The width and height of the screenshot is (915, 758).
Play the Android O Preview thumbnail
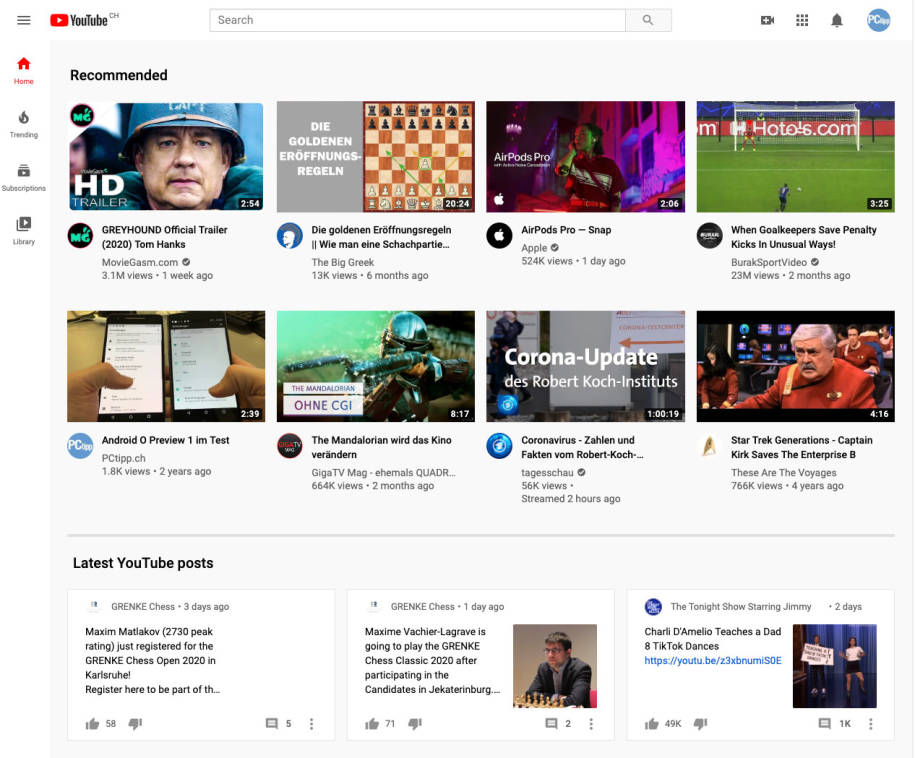click(x=166, y=366)
